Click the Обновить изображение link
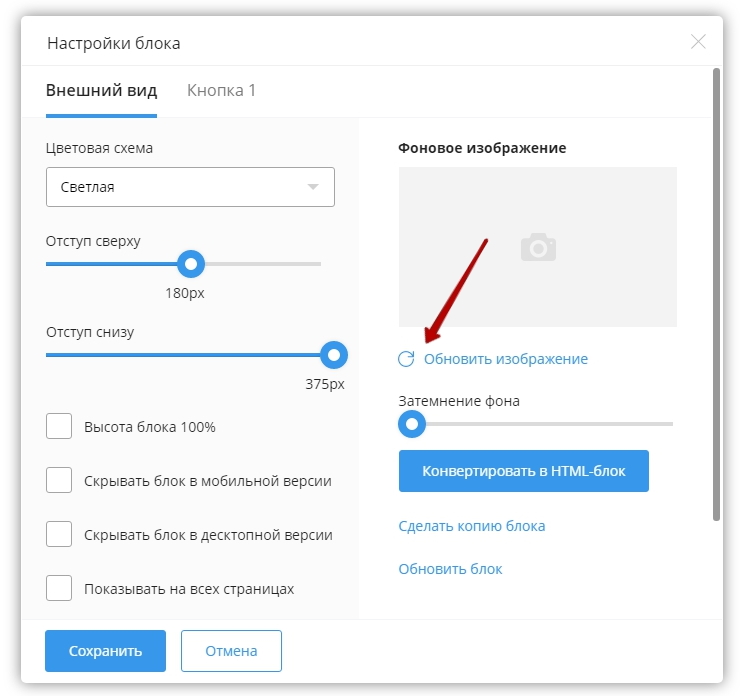The width and height of the screenshot is (740, 696). tap(505, 359)
